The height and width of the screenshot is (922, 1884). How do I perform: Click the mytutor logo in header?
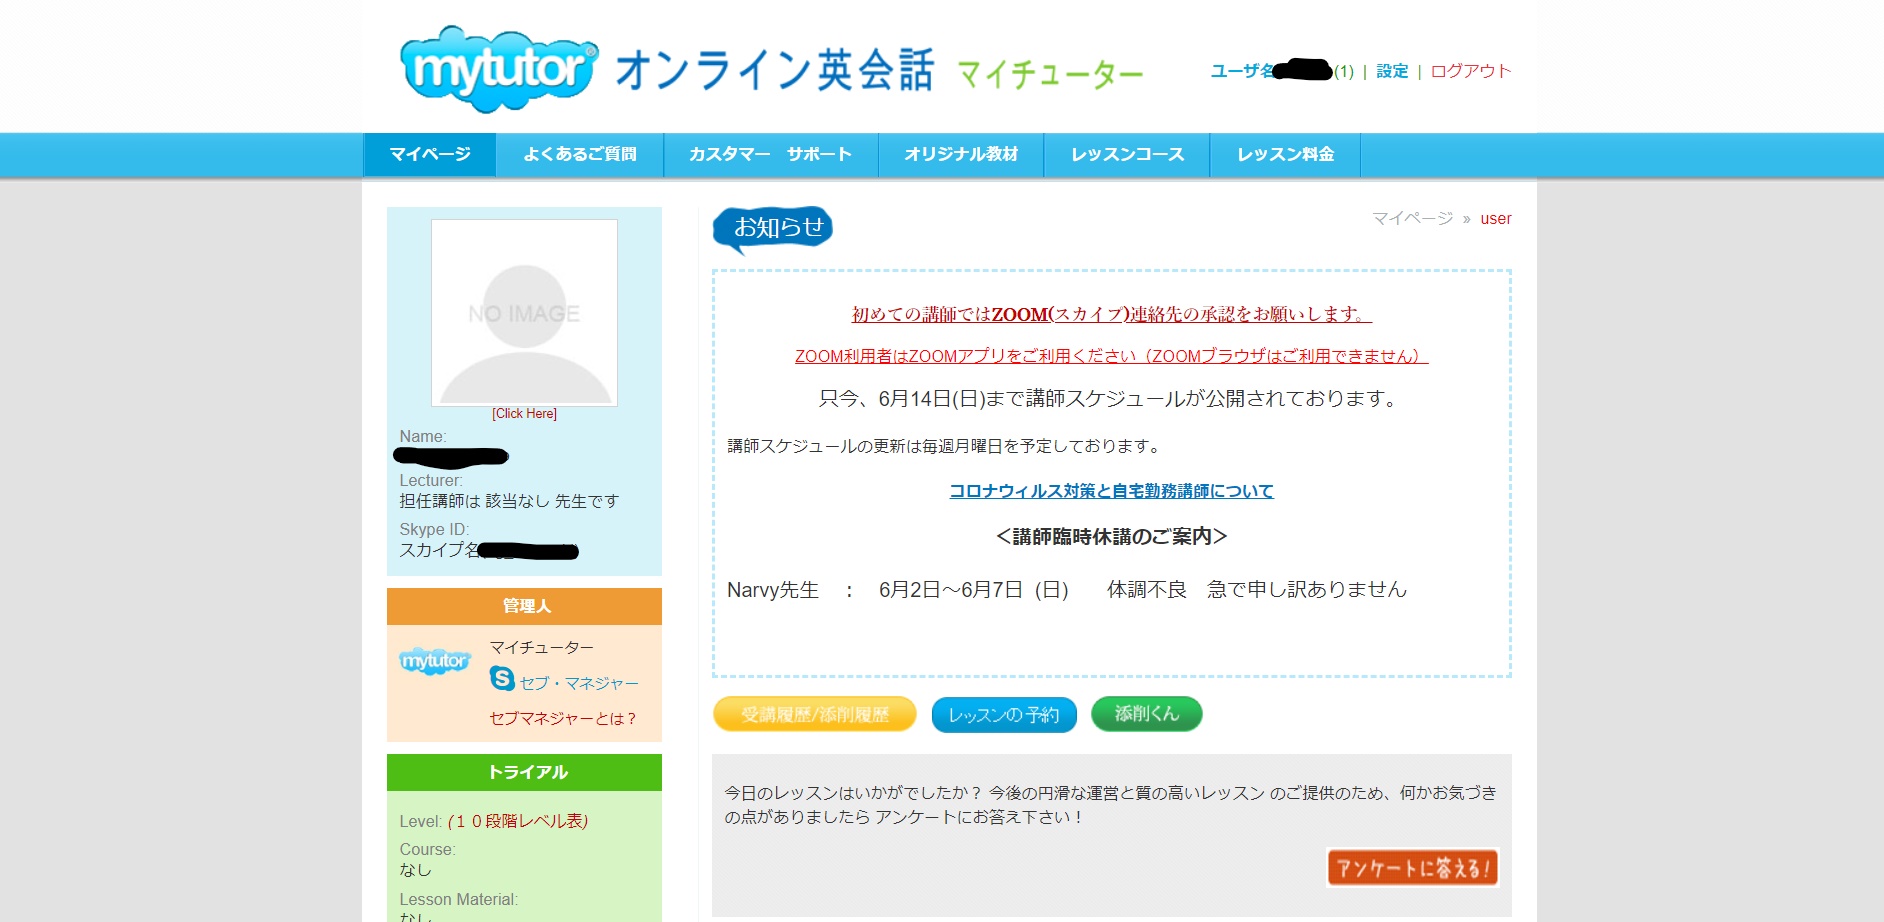498,69
